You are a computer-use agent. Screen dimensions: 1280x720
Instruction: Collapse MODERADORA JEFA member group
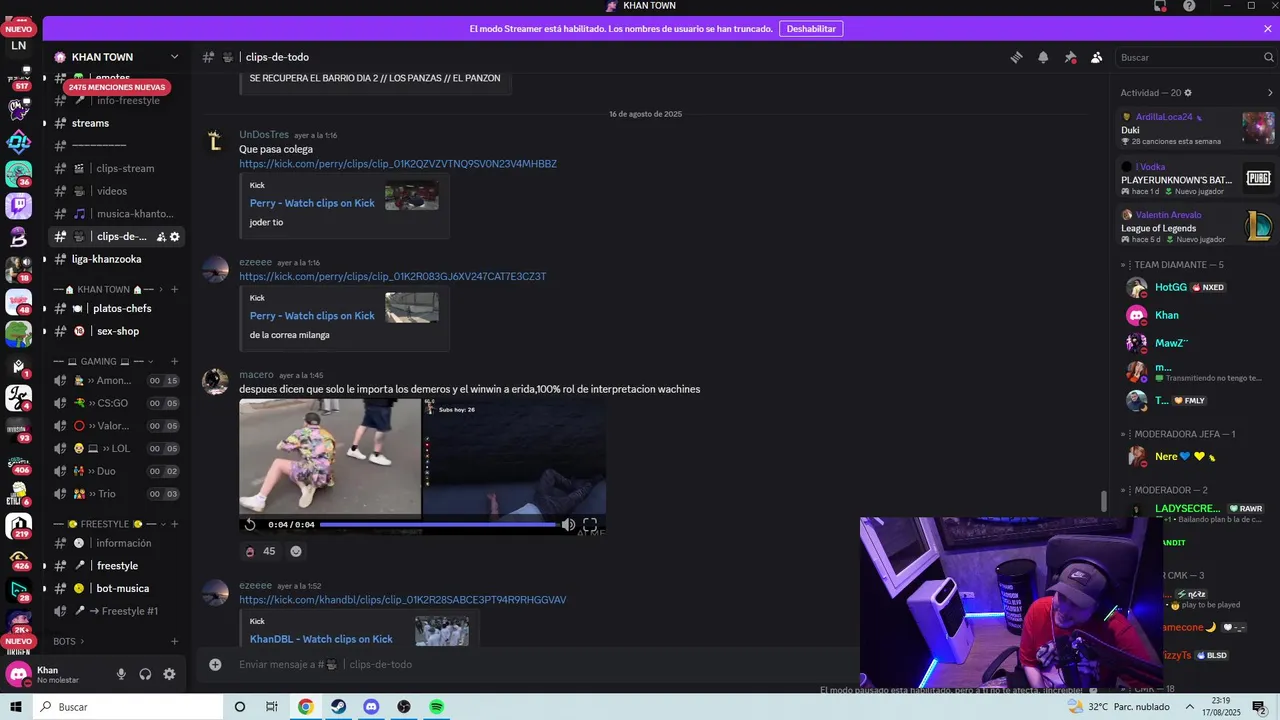click(x=1178, y=434)
